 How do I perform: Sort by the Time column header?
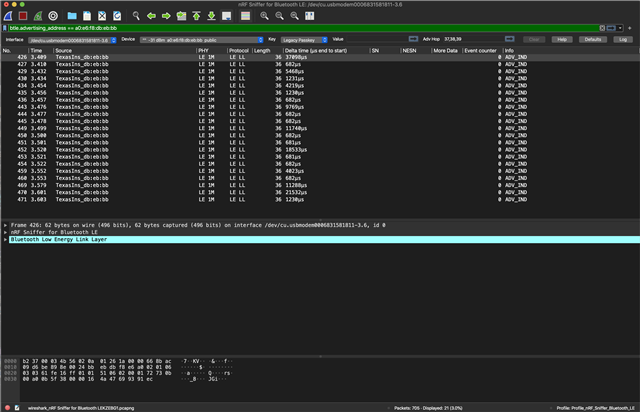[41, 51]
